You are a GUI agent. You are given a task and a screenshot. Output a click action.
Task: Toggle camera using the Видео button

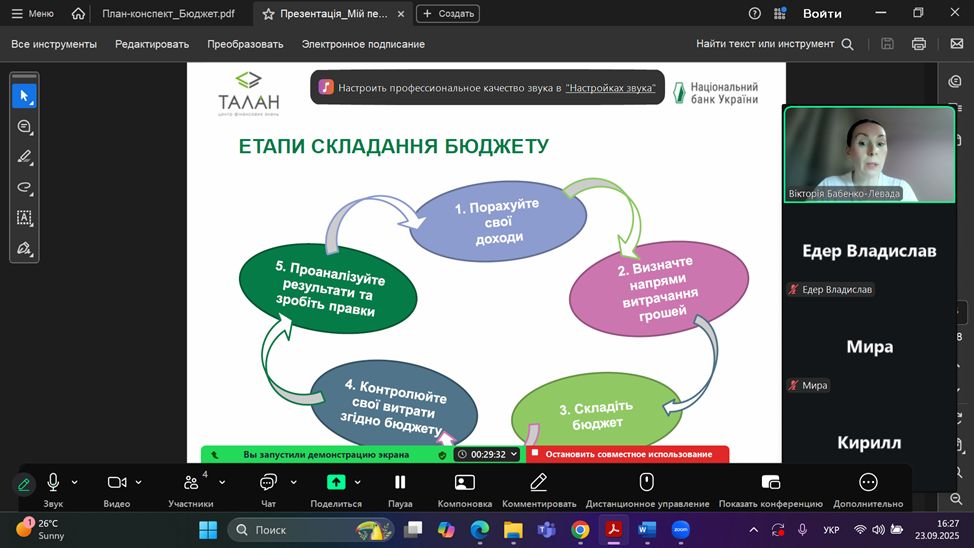click(117, 490)
